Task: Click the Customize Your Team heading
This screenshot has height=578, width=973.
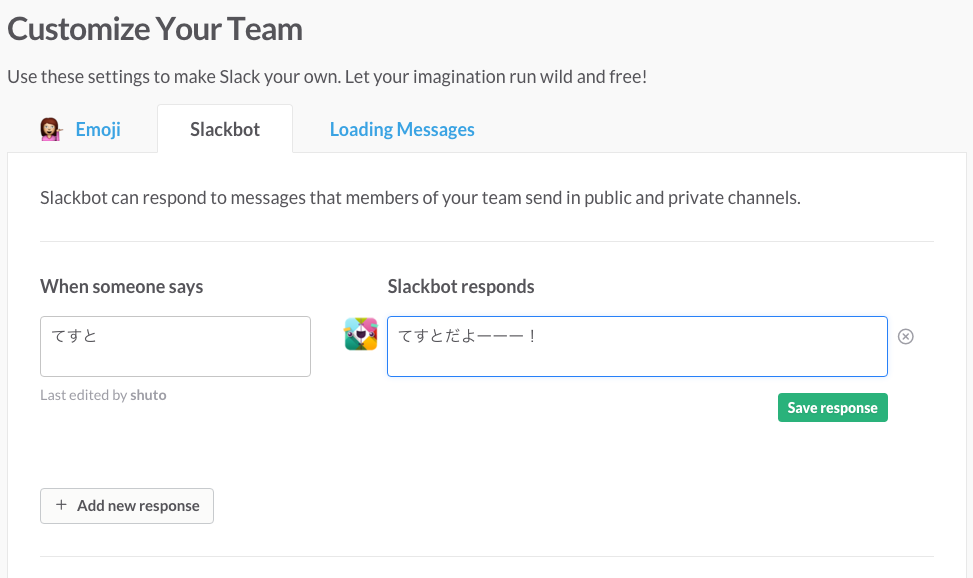Action: point(154,29)
